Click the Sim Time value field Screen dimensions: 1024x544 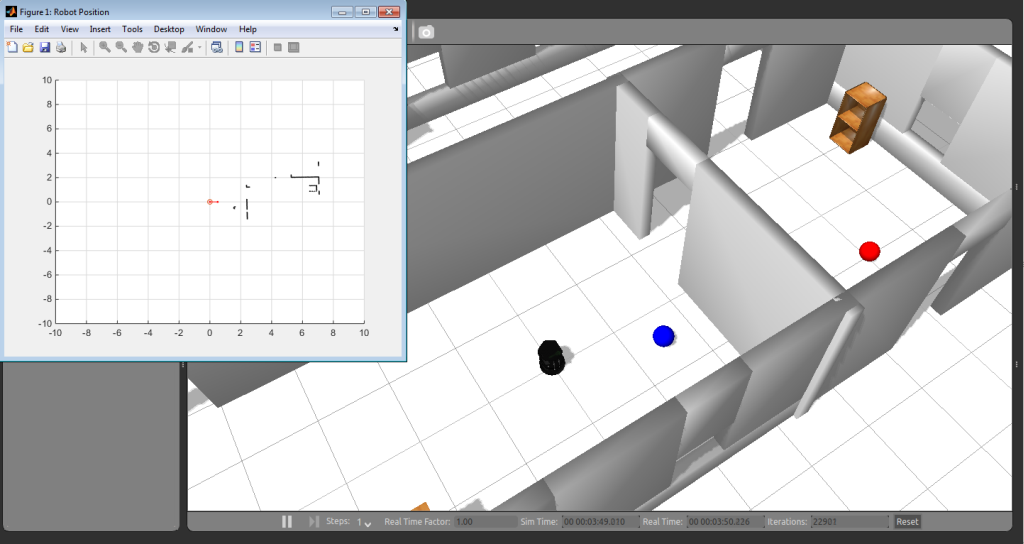[x=601, y=522]
